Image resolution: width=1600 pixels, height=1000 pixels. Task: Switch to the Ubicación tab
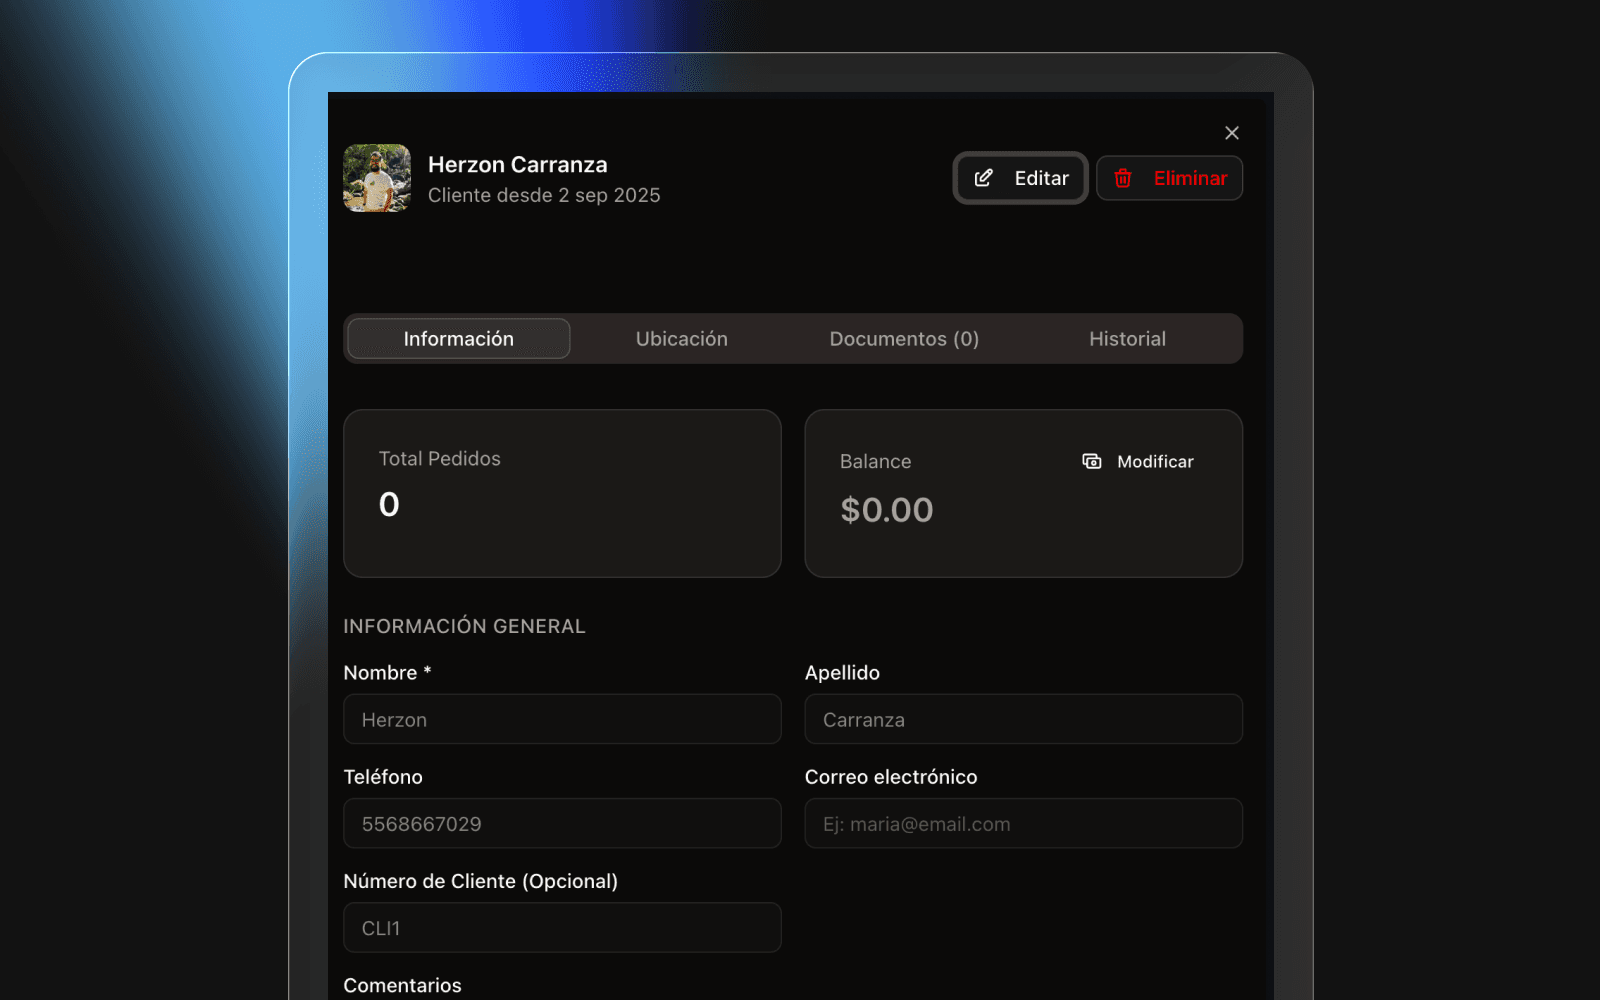click(682, 339)
